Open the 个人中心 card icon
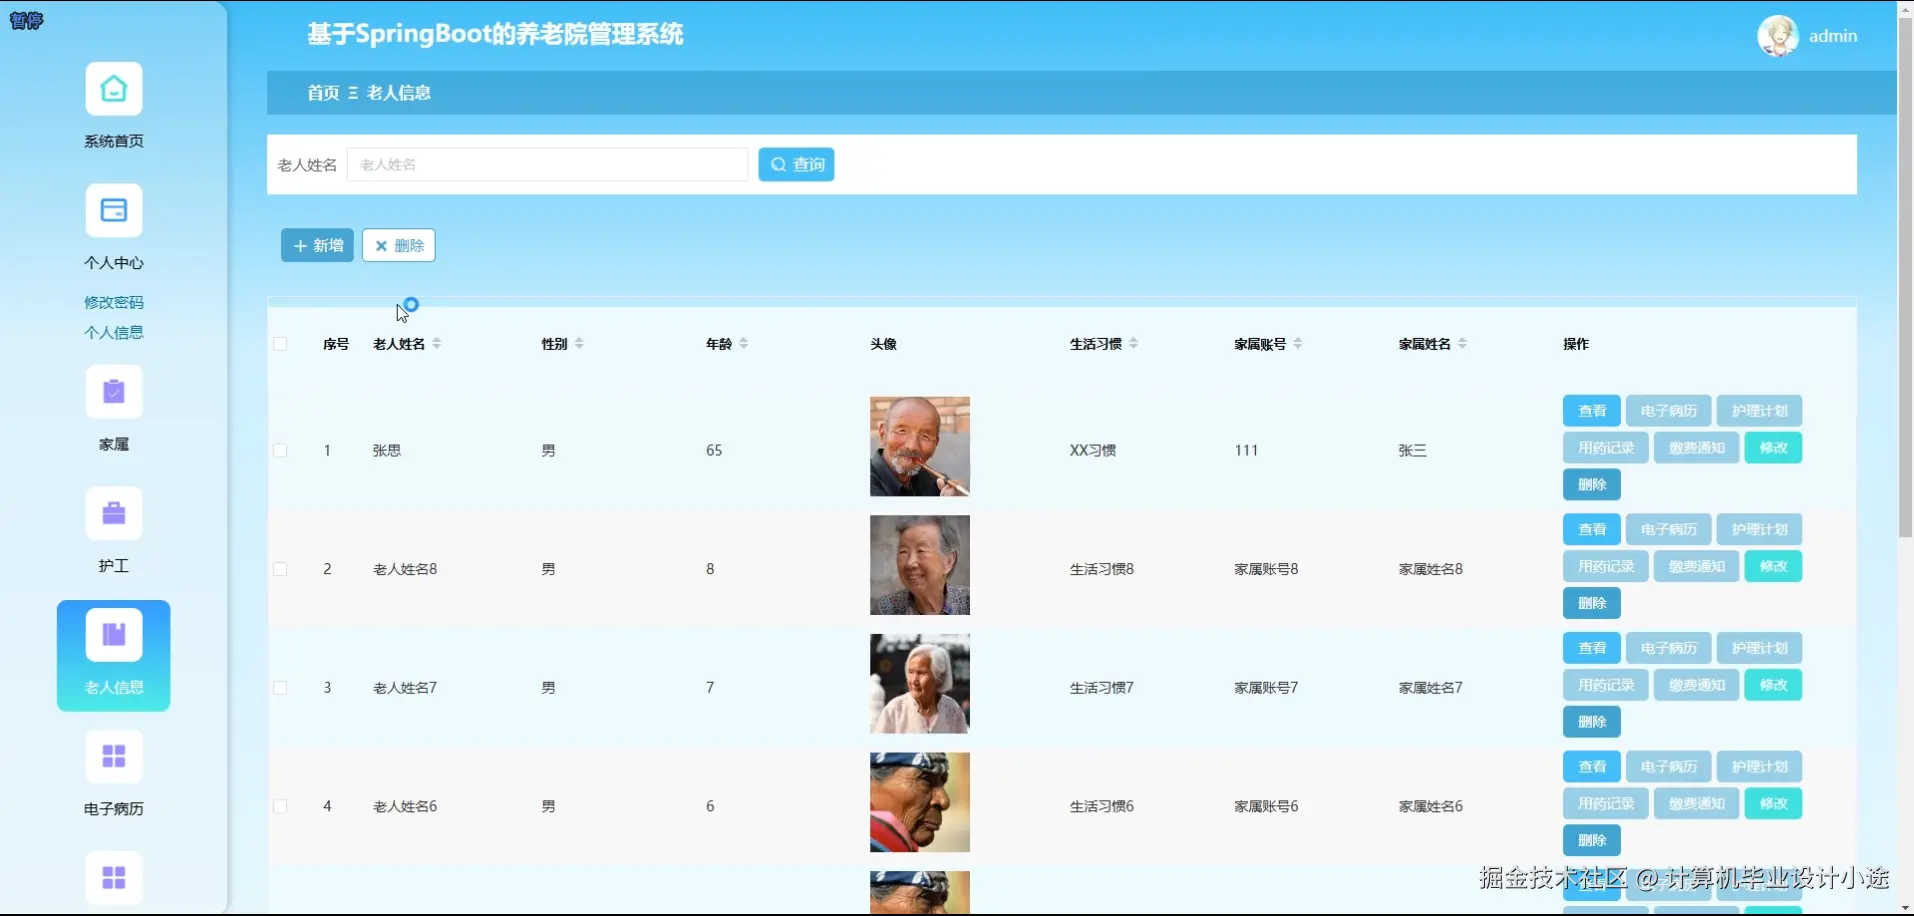 tap(113, 210)
